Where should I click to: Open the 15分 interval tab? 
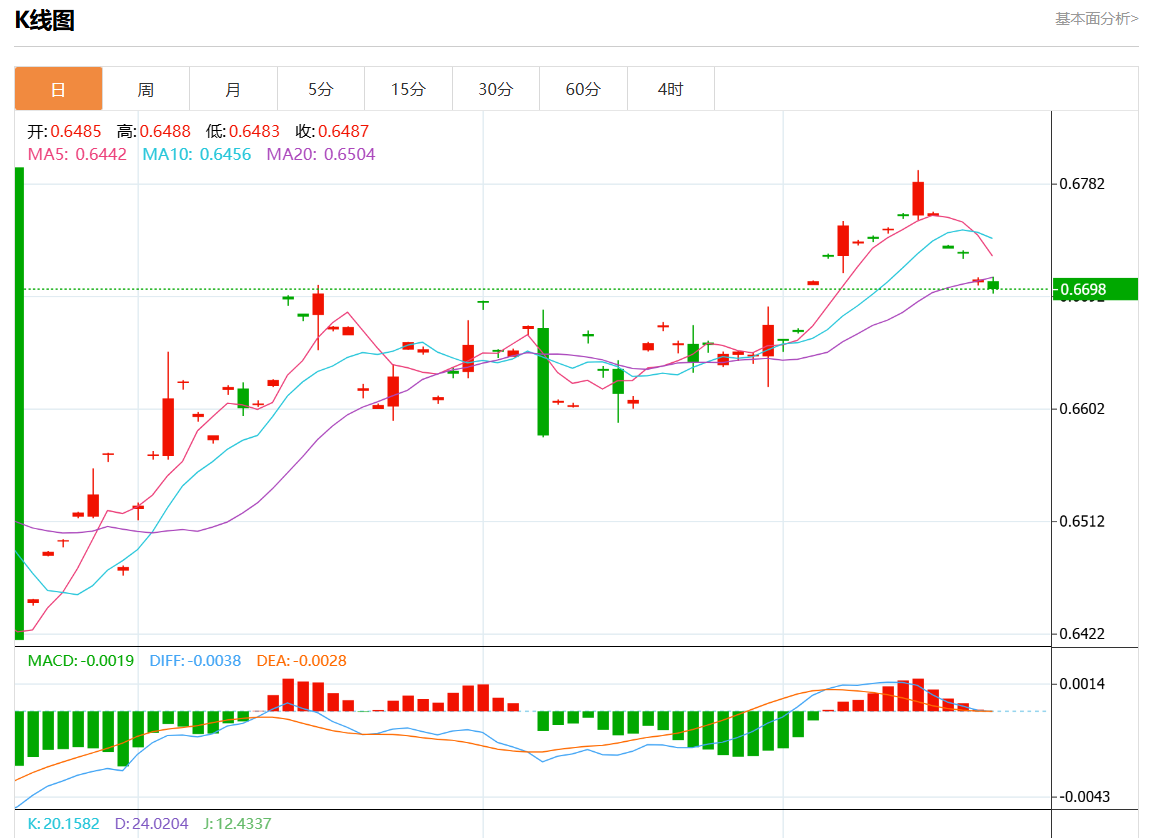tap(408, 89)
